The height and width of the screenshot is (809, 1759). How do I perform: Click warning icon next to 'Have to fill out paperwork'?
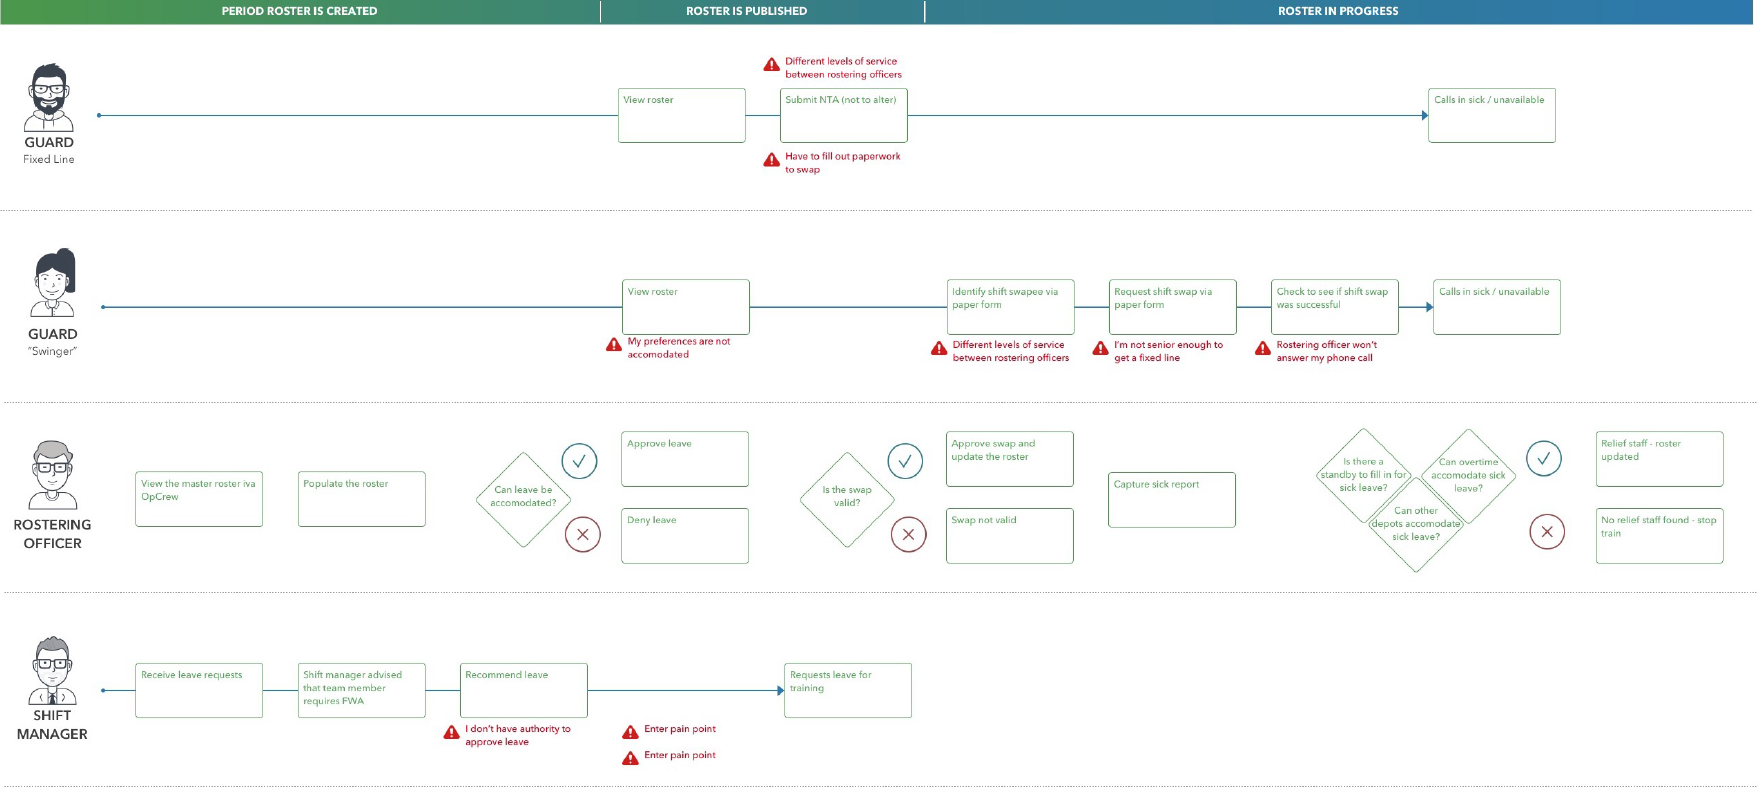click(x=771, y=160)
